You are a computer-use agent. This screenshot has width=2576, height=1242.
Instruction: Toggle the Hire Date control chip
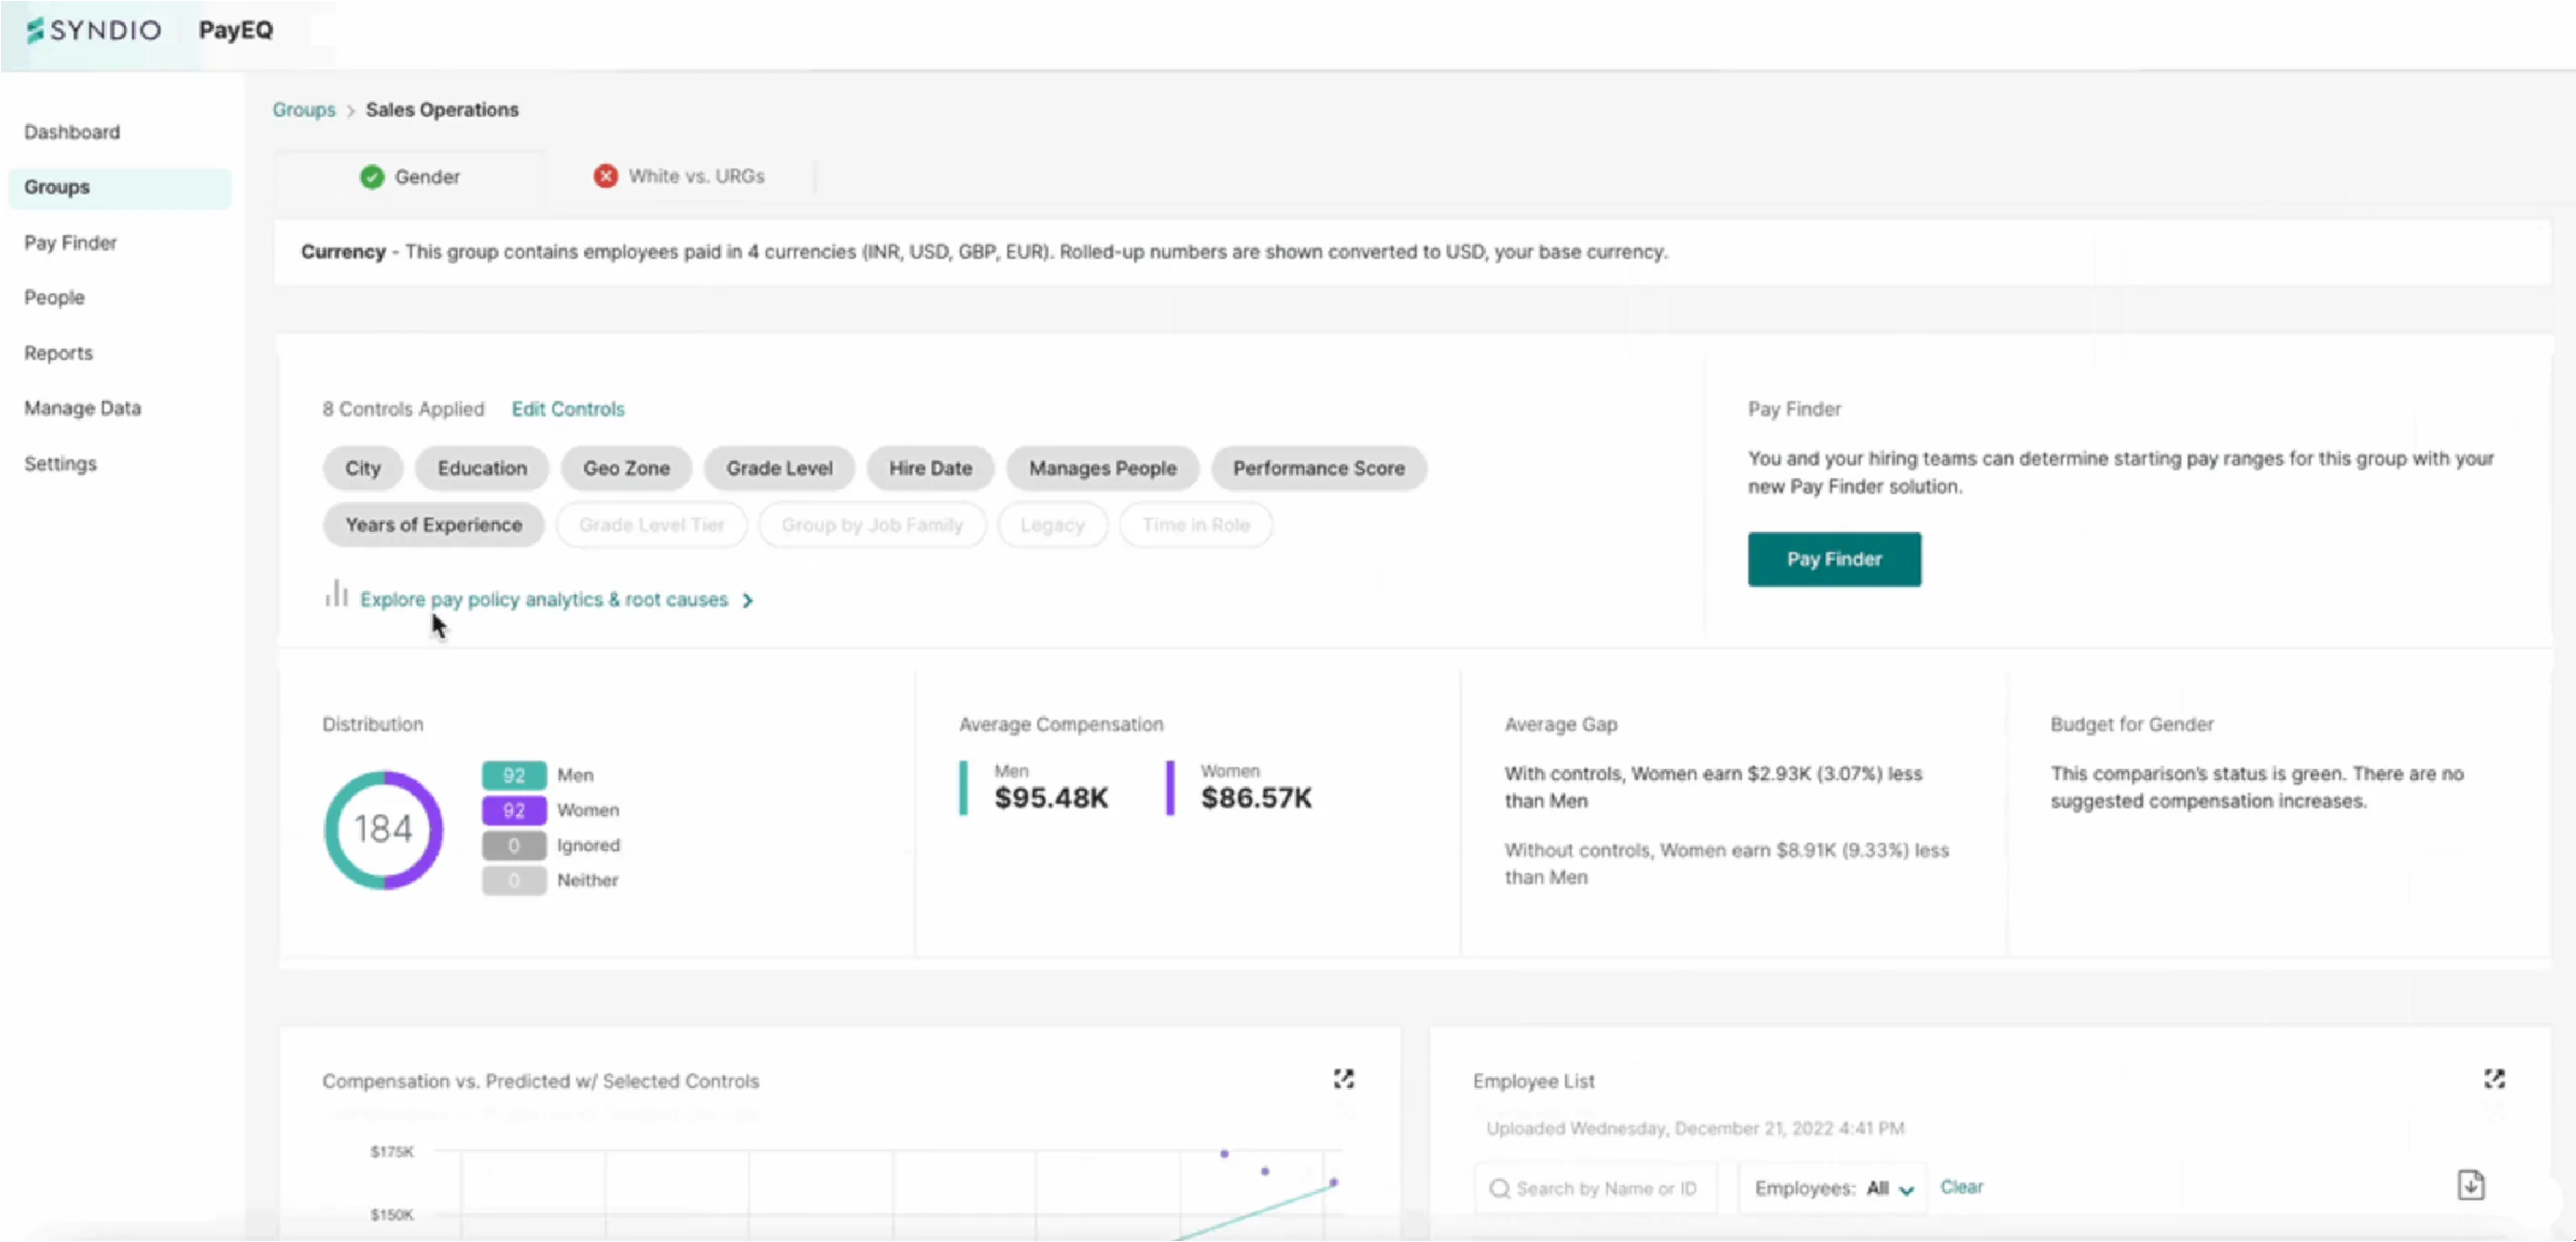pos(930,468)
